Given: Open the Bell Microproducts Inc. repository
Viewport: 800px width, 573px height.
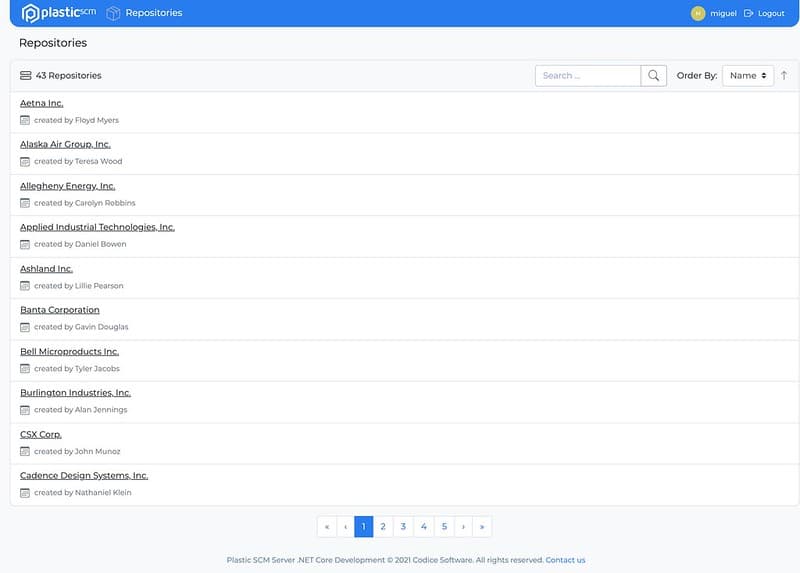Looking at the screenshot, I should point(69,352).
